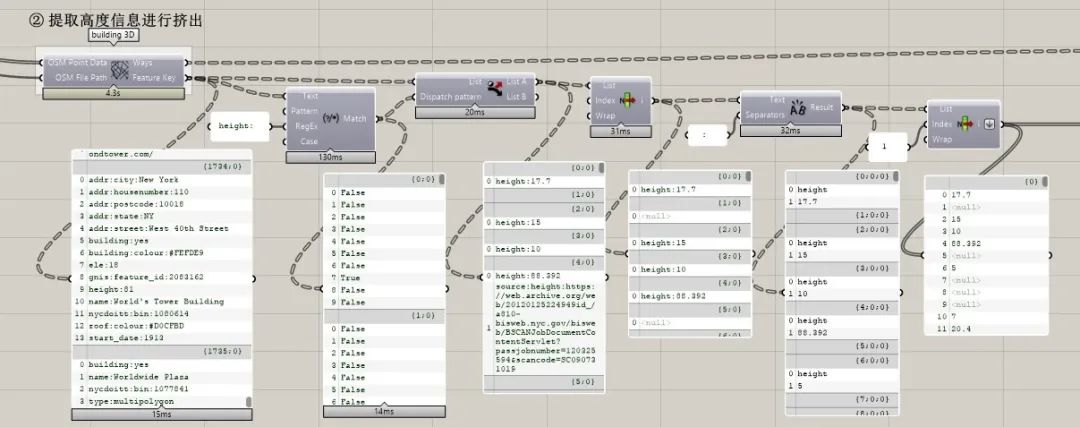Click the Case input of Match Text
1080x427 pixels.
tap(309, 141)
